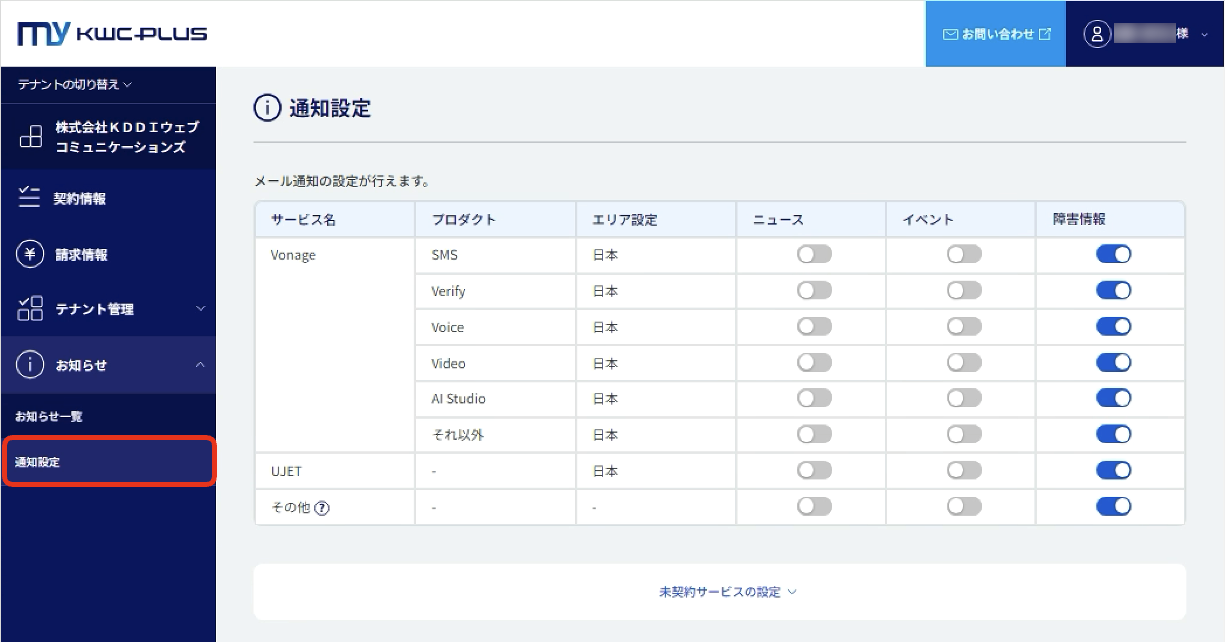The width and height of the screenshot is (1226, 642).
Task: Enable イベント toggle for UJET
Action: click(964, 470)
